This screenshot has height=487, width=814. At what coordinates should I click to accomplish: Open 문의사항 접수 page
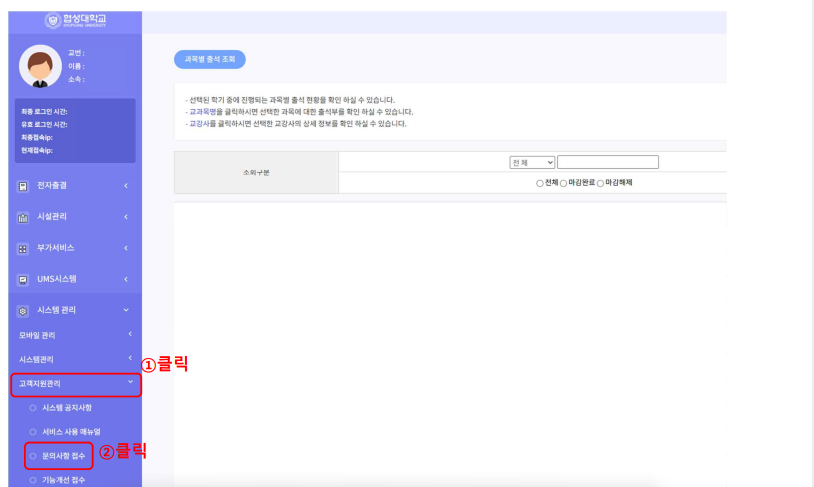click(63, 456)
